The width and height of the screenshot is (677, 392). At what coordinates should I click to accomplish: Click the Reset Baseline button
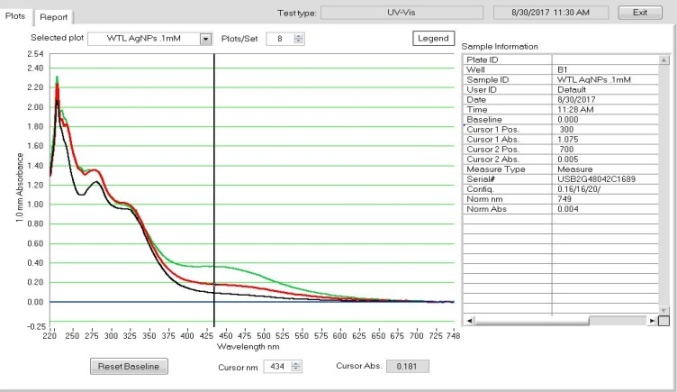point(129,367)
